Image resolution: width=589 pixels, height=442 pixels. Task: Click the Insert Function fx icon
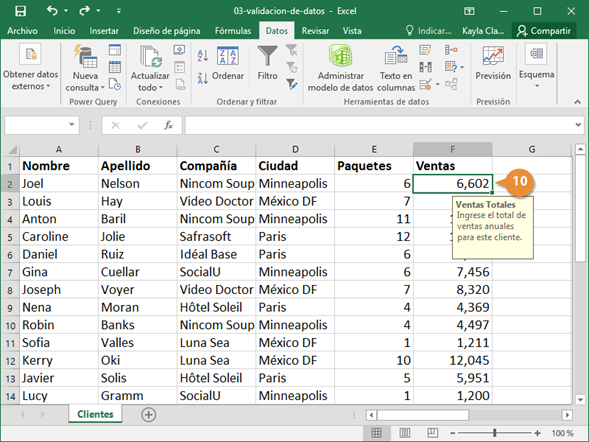click(x=169, y=125)
